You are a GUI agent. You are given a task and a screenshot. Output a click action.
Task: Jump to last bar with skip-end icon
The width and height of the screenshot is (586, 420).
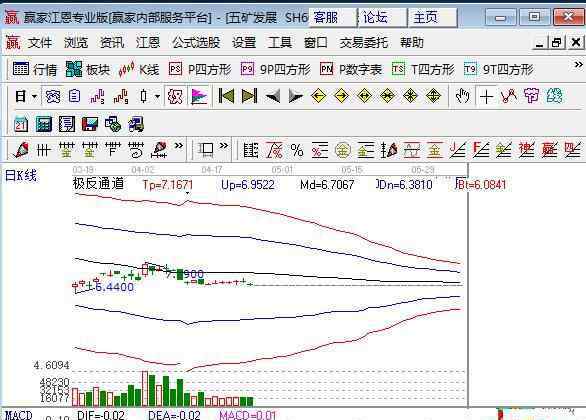click(x=249, y=96)
